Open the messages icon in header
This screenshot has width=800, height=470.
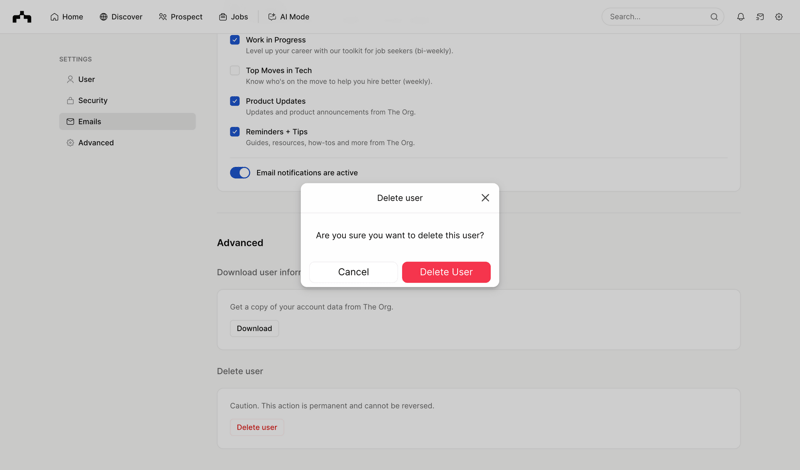(760, 17)
